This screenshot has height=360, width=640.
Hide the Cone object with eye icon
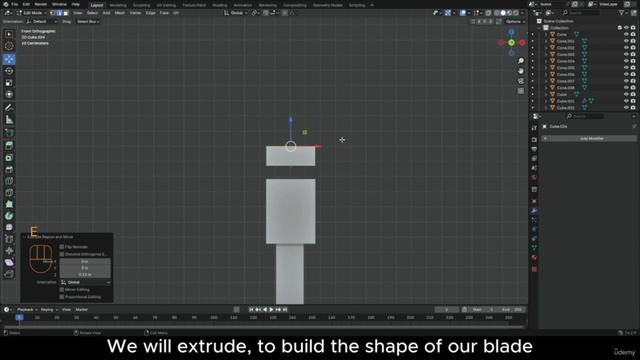pos(626,35)
